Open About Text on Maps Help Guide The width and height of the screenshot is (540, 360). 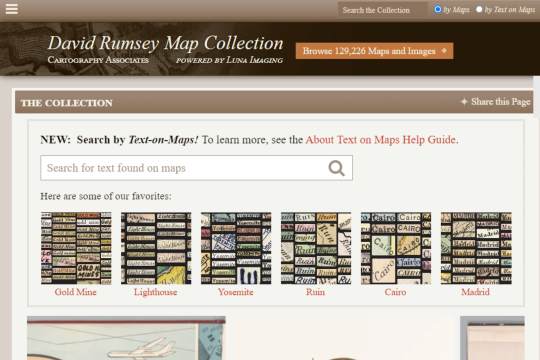point(381,140)
